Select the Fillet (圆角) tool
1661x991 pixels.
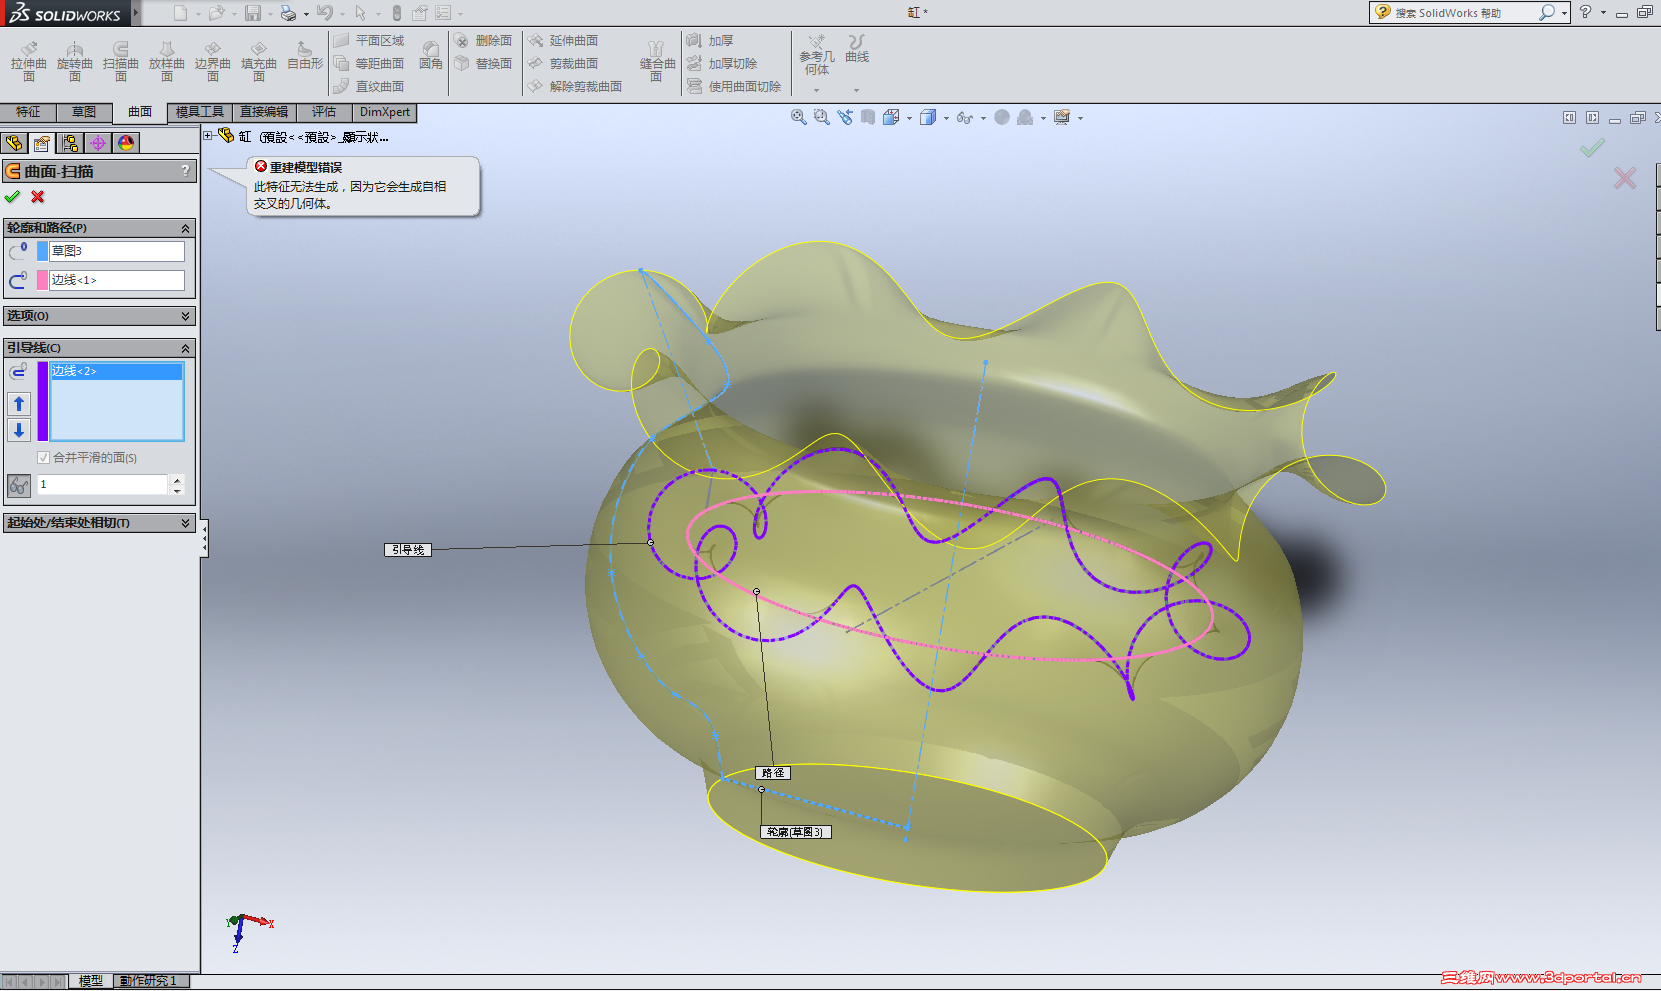(x=431, y=55)
